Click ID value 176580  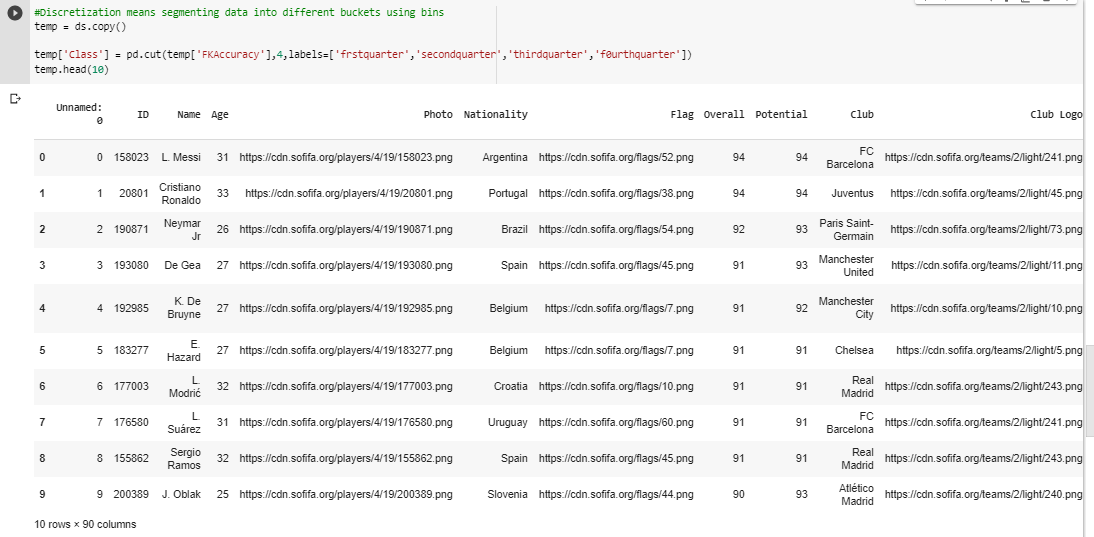click(132, 423)
